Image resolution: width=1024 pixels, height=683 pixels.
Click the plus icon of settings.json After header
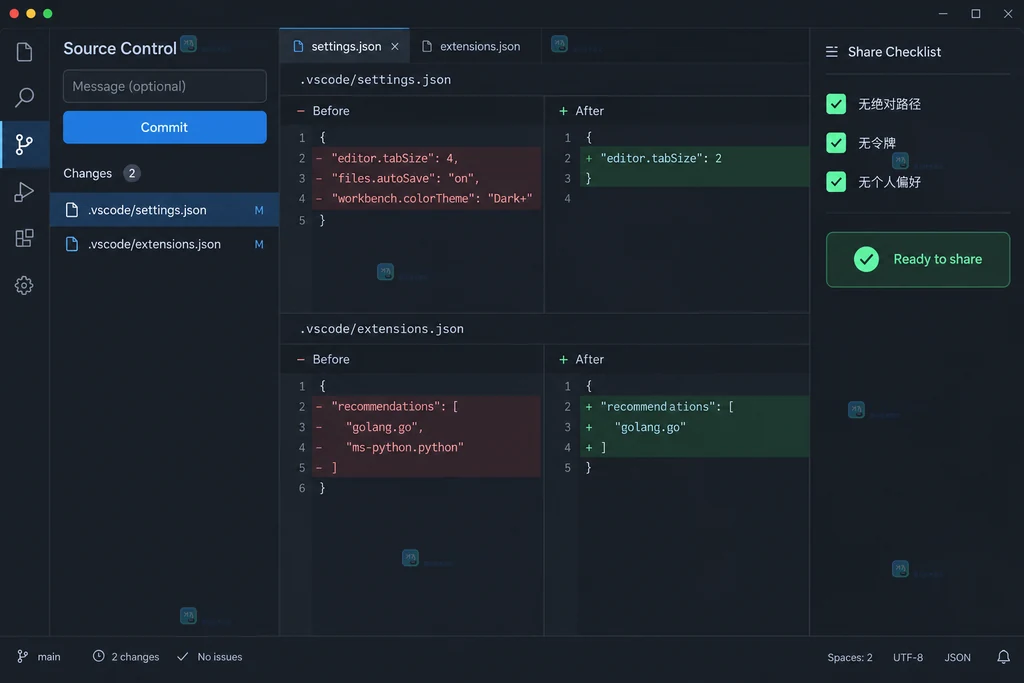pos(563,111)
